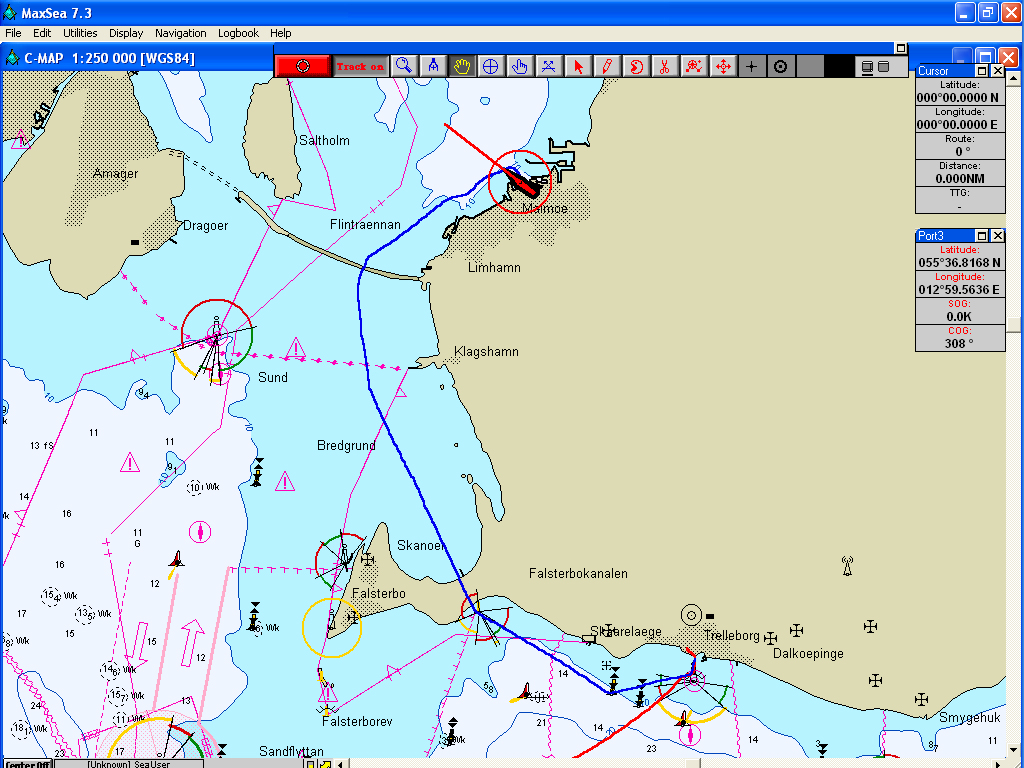This screenshot has width=1024, height=768.
Task: Collapse the Cursor panel with its box button
Action: point(982,71)
